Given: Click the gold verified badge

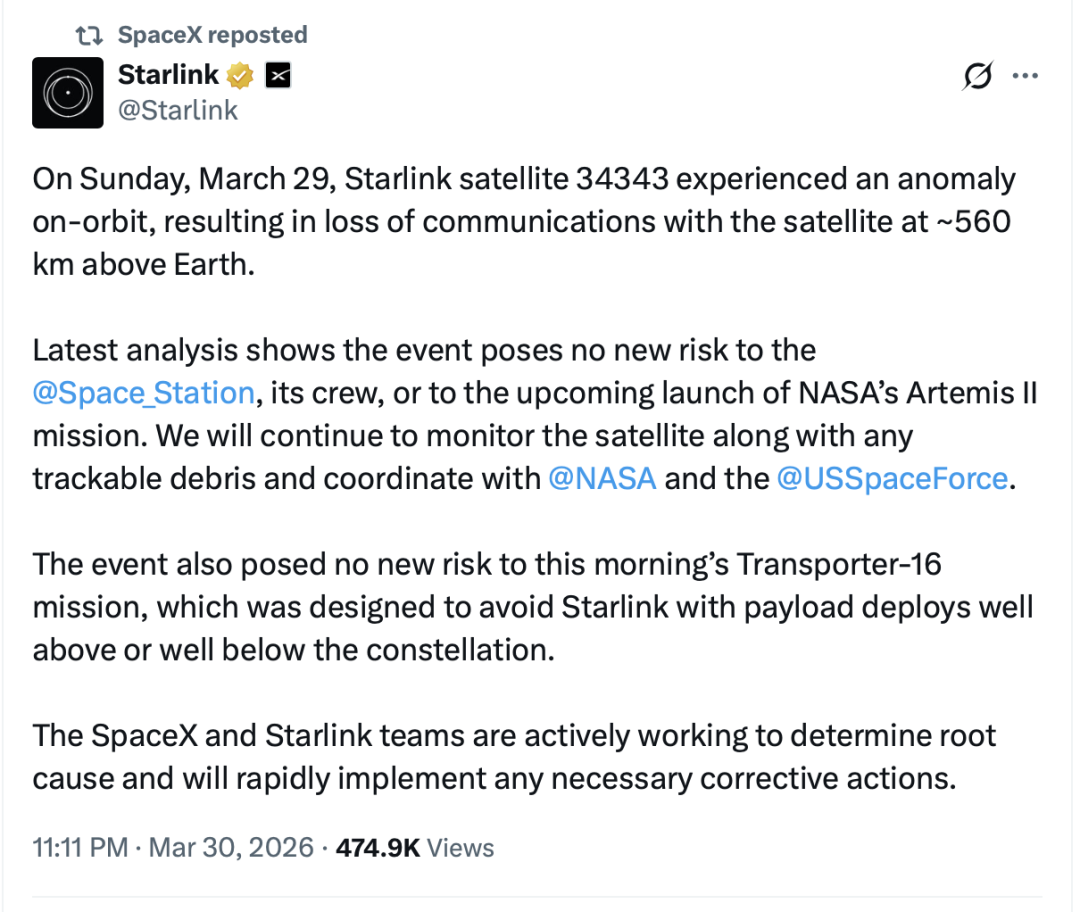Looking at the screenshot, I should 241,75.
